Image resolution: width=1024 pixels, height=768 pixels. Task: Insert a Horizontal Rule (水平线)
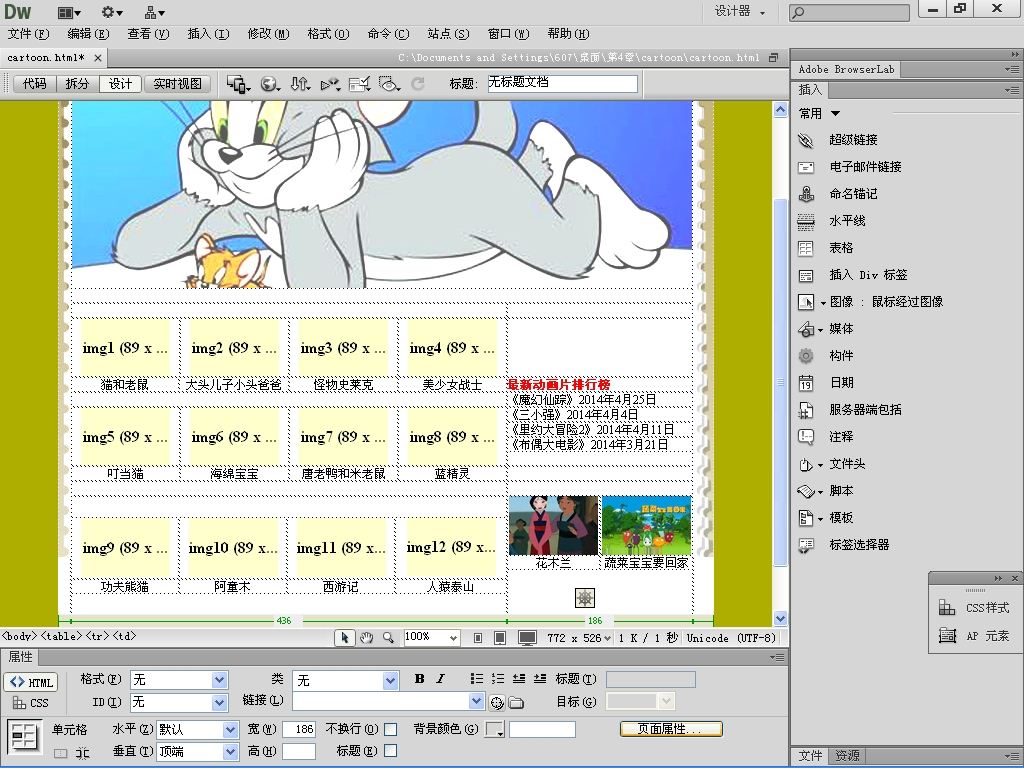(806, 221)
